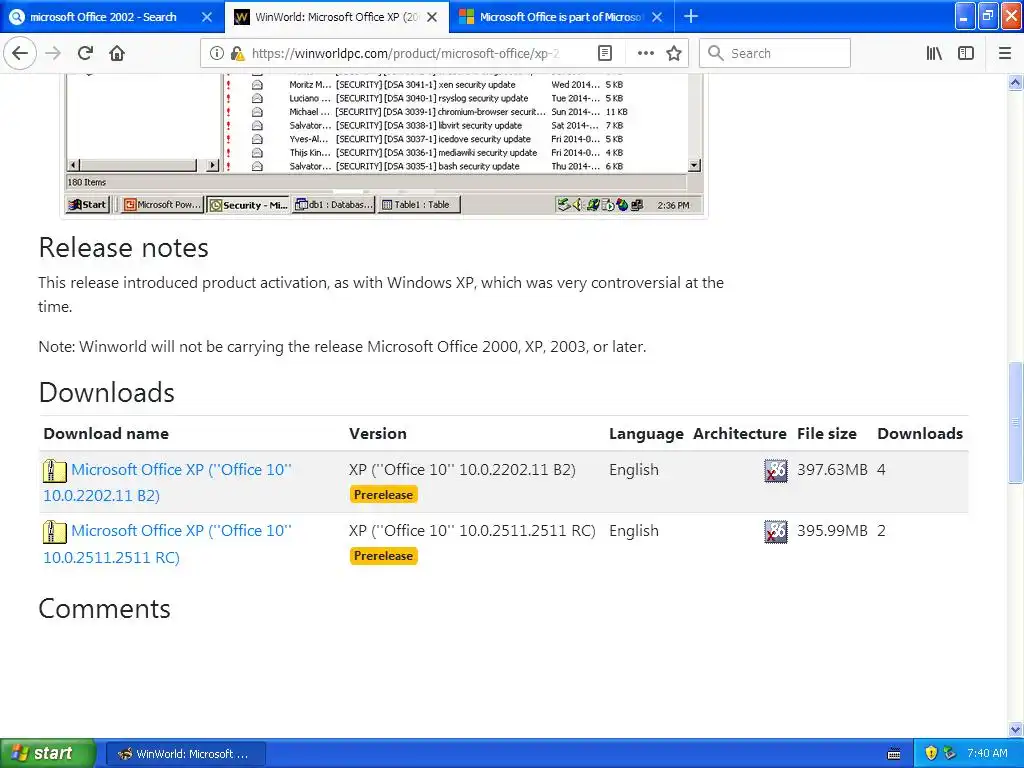This screenshot has width=1024, height=768.
Task: Go back to the previous page
Action: 20,53
